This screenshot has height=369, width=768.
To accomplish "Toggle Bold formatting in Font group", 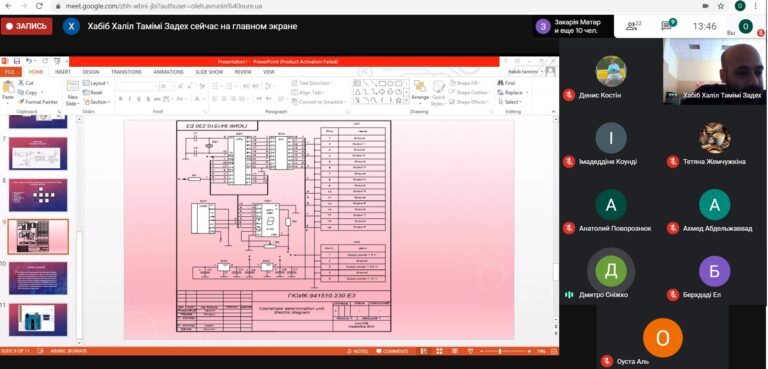I will (x=120, y=99).
